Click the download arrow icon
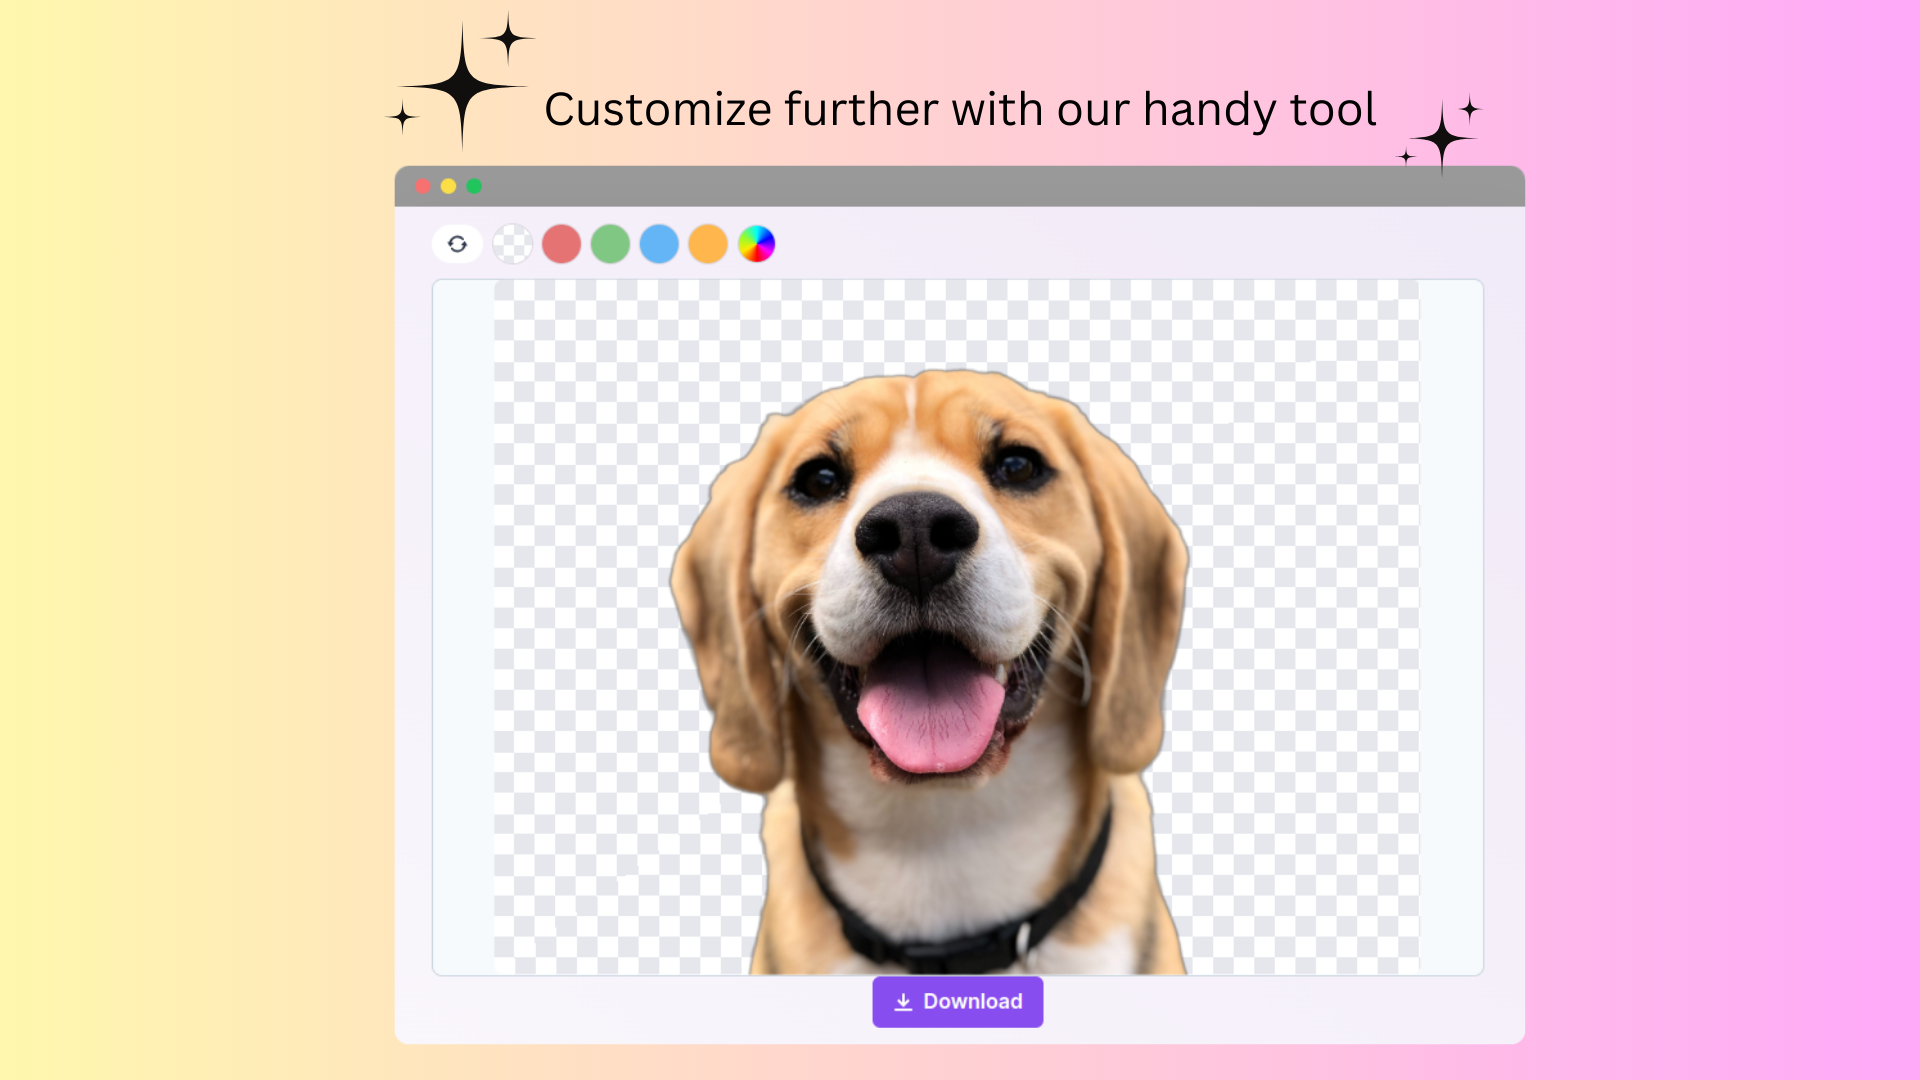Screen dimensions: 1920x1080 tap(903, 1002)
